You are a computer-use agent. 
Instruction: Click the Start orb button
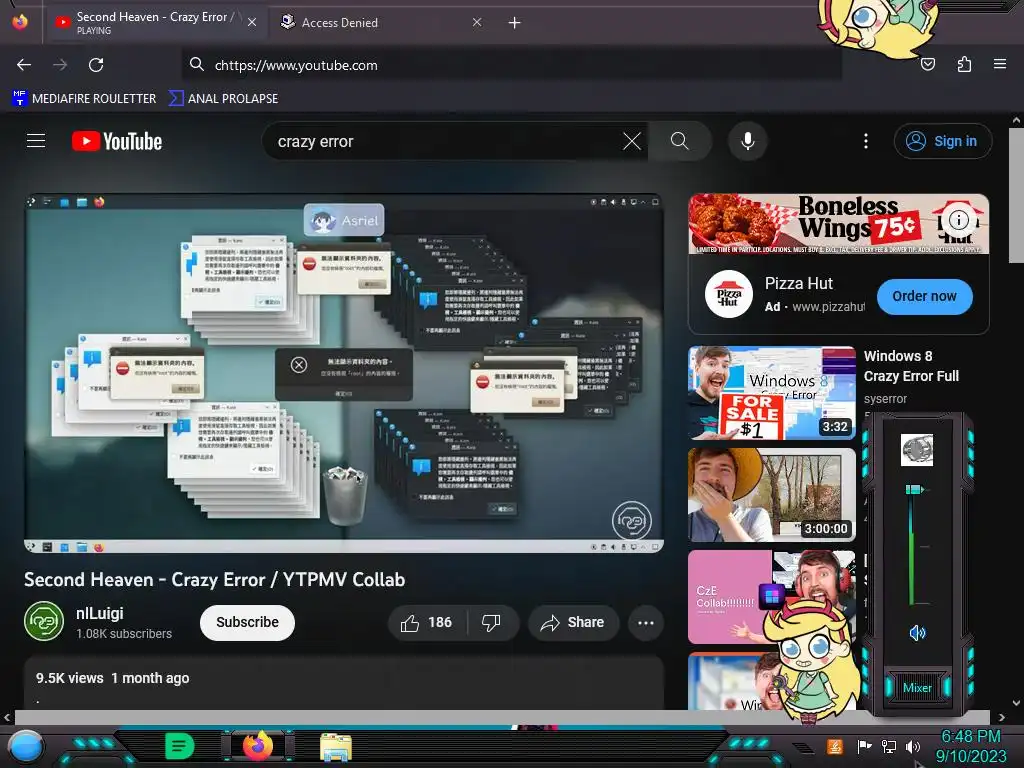[x=26, y=747]
